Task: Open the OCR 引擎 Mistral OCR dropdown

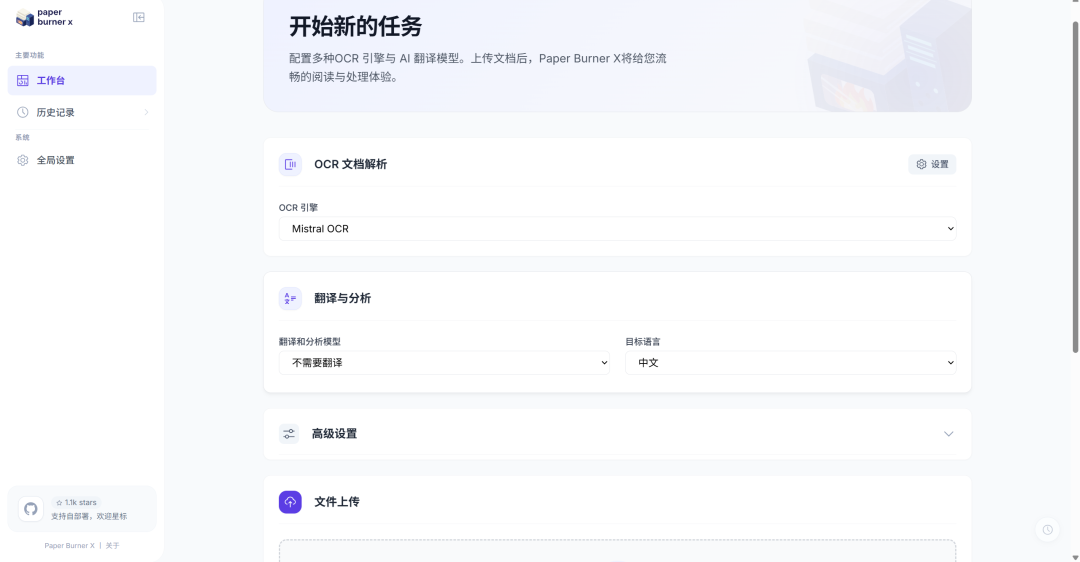Action: coord(617,229)
